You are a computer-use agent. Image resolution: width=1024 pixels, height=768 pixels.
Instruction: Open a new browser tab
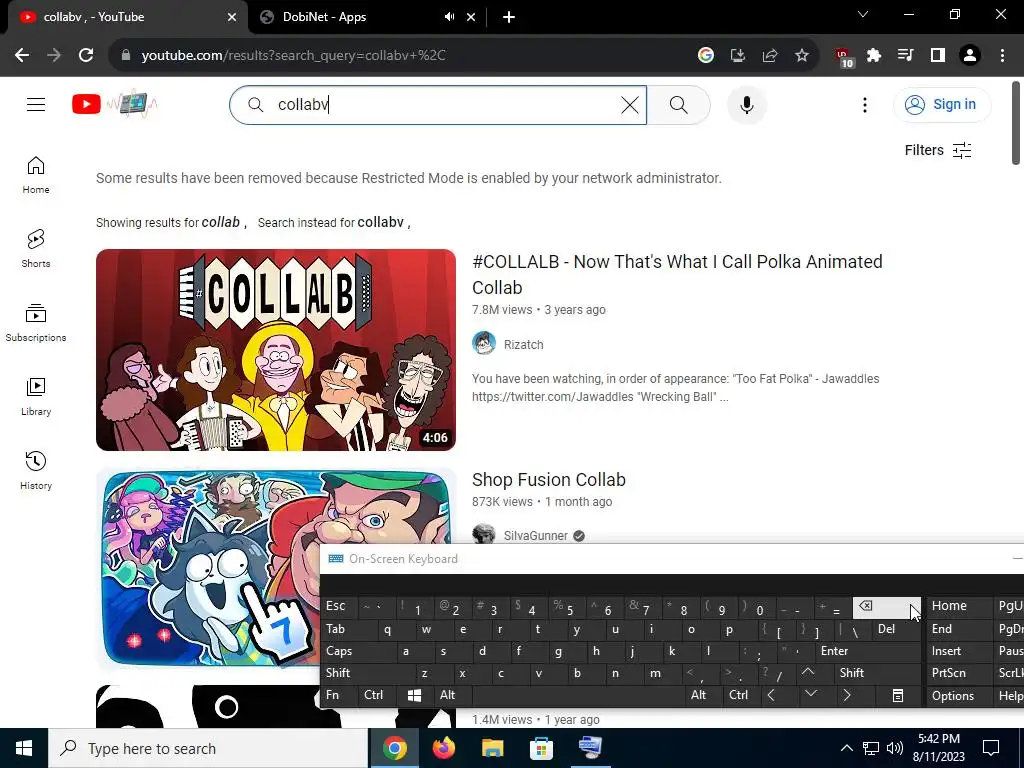click(x=509, y=17)
